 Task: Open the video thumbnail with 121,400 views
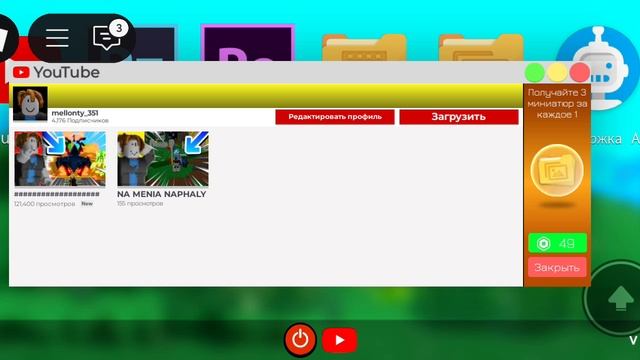point(60,159)
